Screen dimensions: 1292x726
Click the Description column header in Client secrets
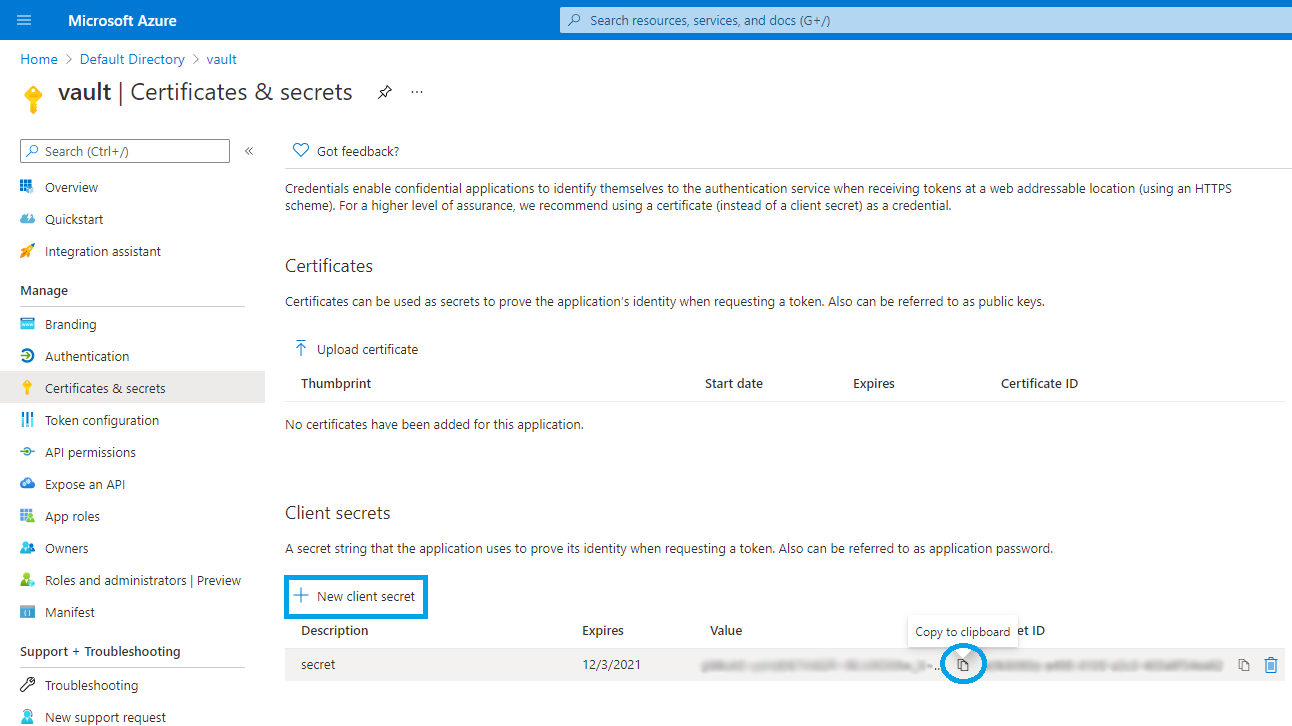(x=335, y=630)
